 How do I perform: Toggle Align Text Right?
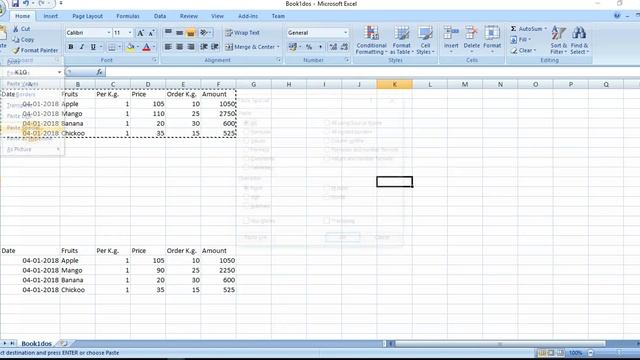[x=191, y=47]
